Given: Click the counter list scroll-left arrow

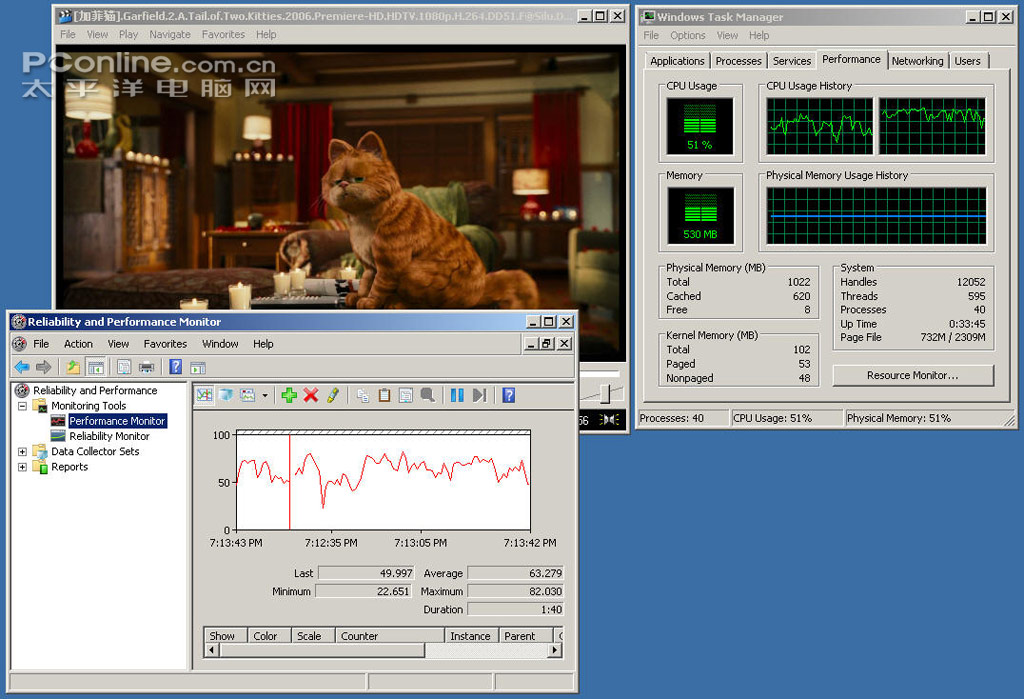Looking at the screenshot, I should click(x=212, y=650).
